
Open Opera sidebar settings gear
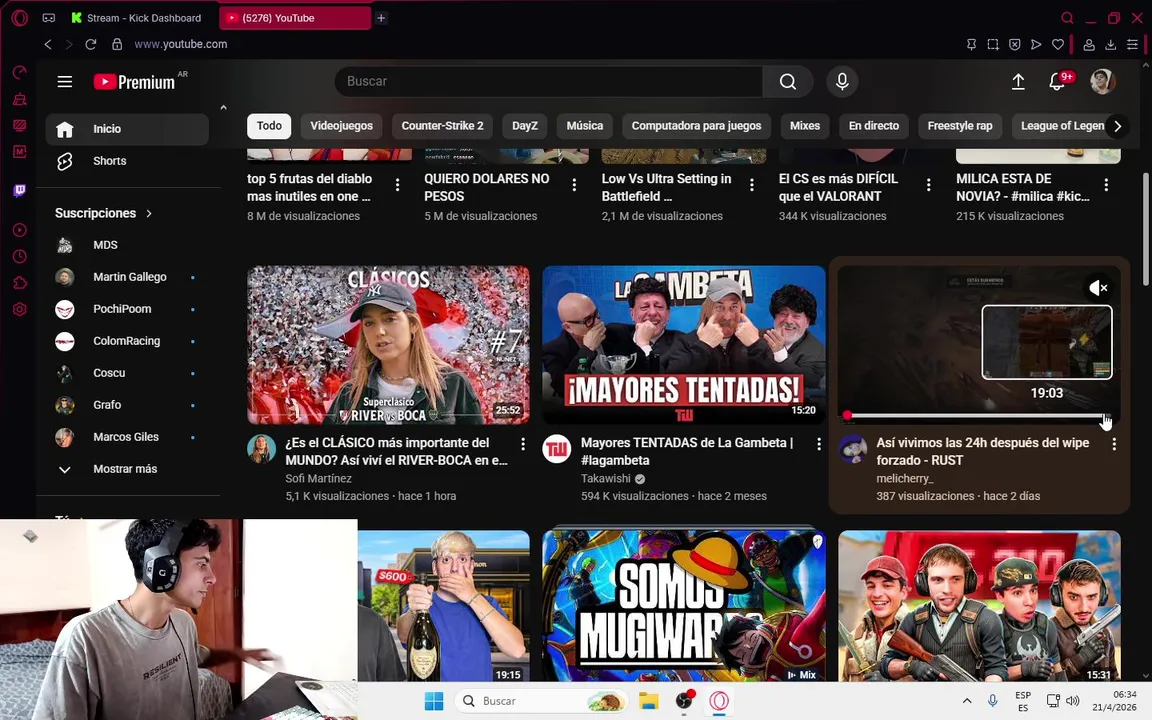pyautogui.click(x=20, y=309)
